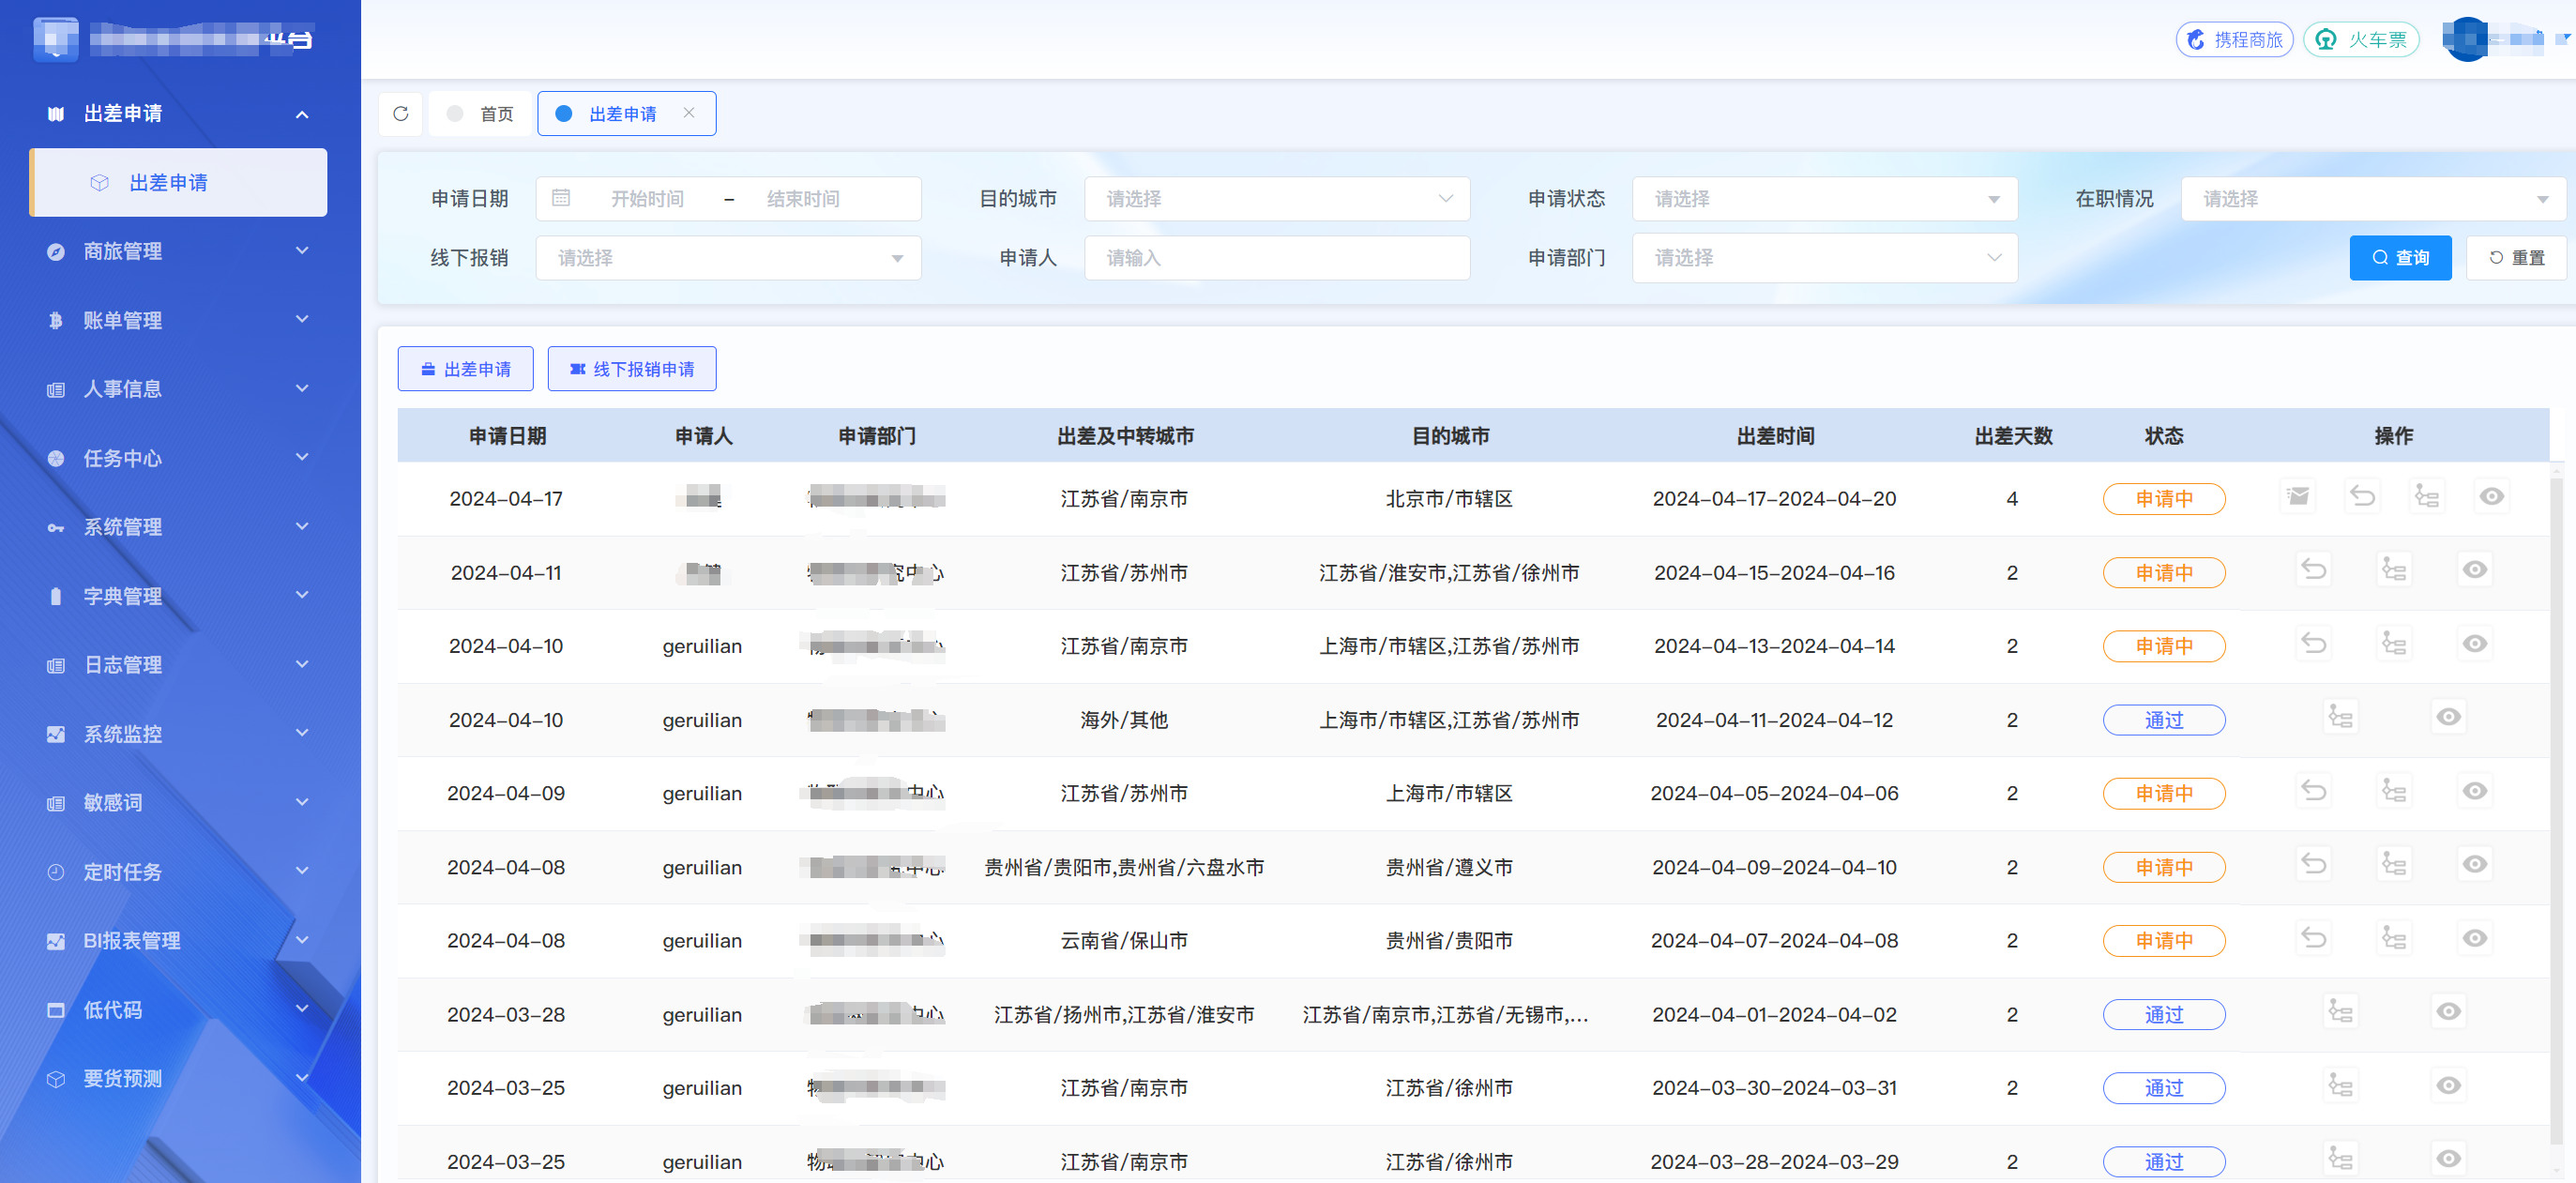2576x1183 pixels.
Task: Open the approval flow icon in the 北京市/市辖区 row
Action: [x=2427, y=496]
